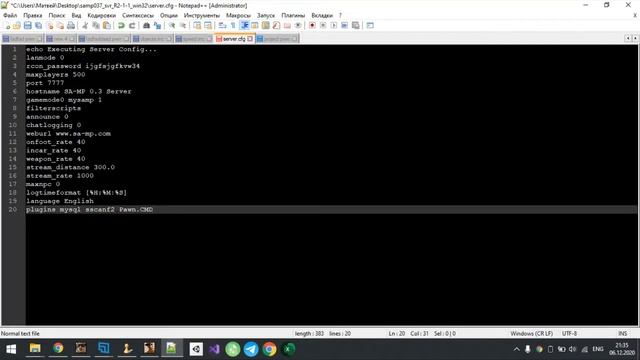Screen dimensions: 640x360
Task: Toggle INS insert mode in status bar
Action: pos(622,333)
